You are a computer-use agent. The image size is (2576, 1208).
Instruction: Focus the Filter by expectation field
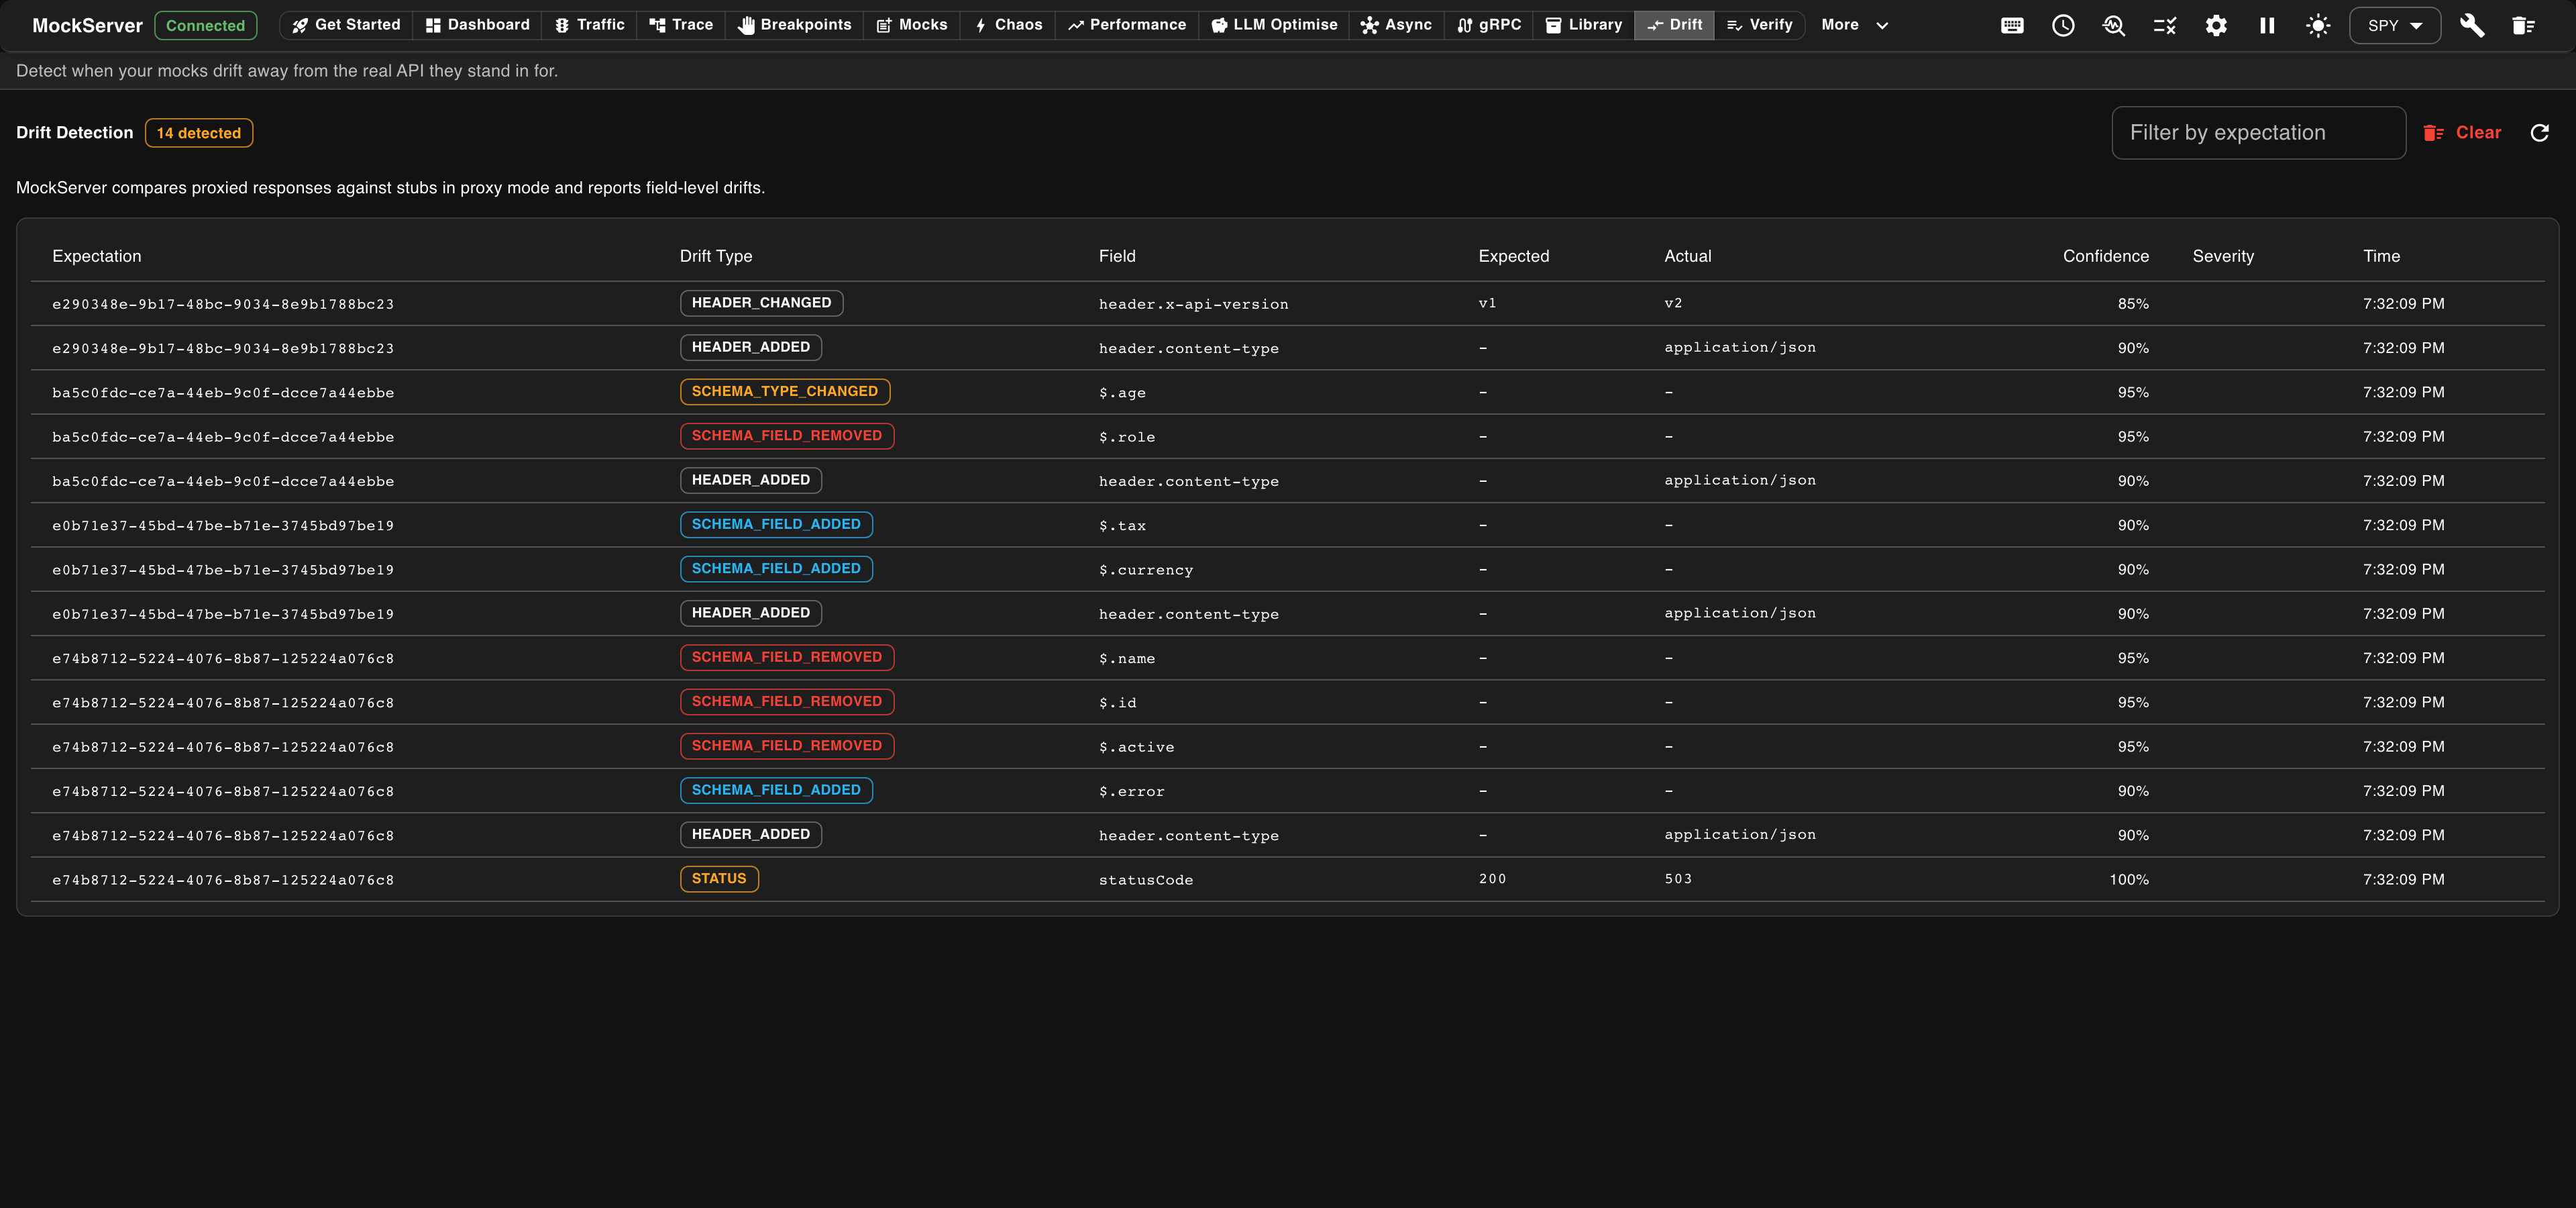coord(2258,133)
